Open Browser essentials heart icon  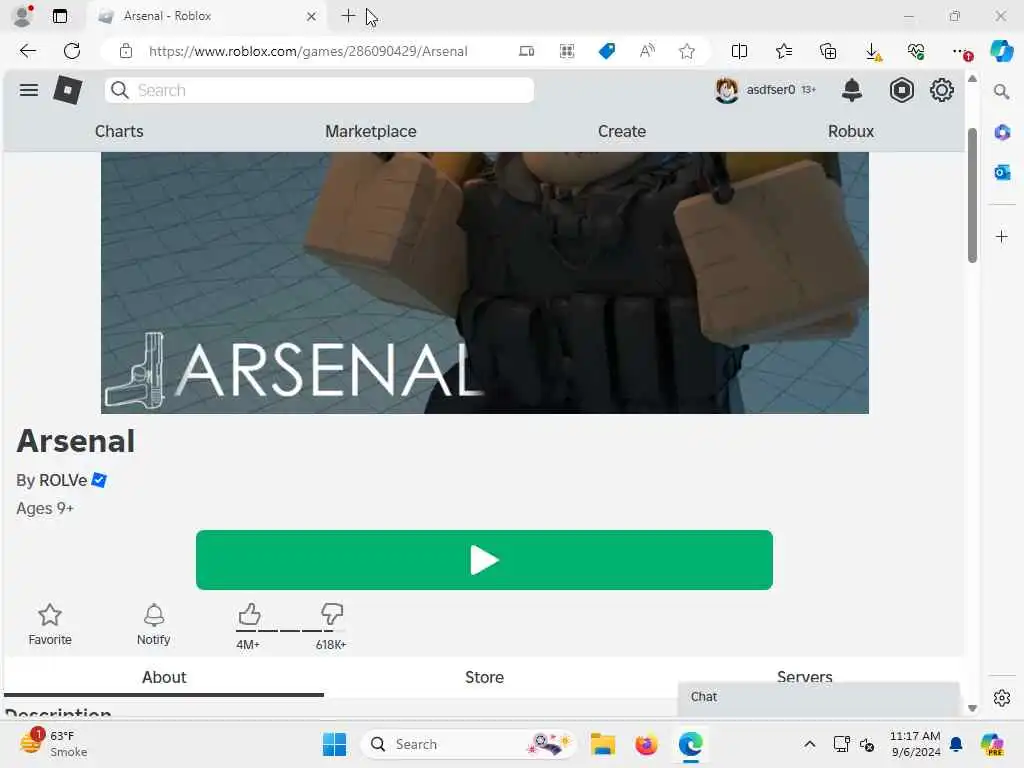[x=916, y=51]
